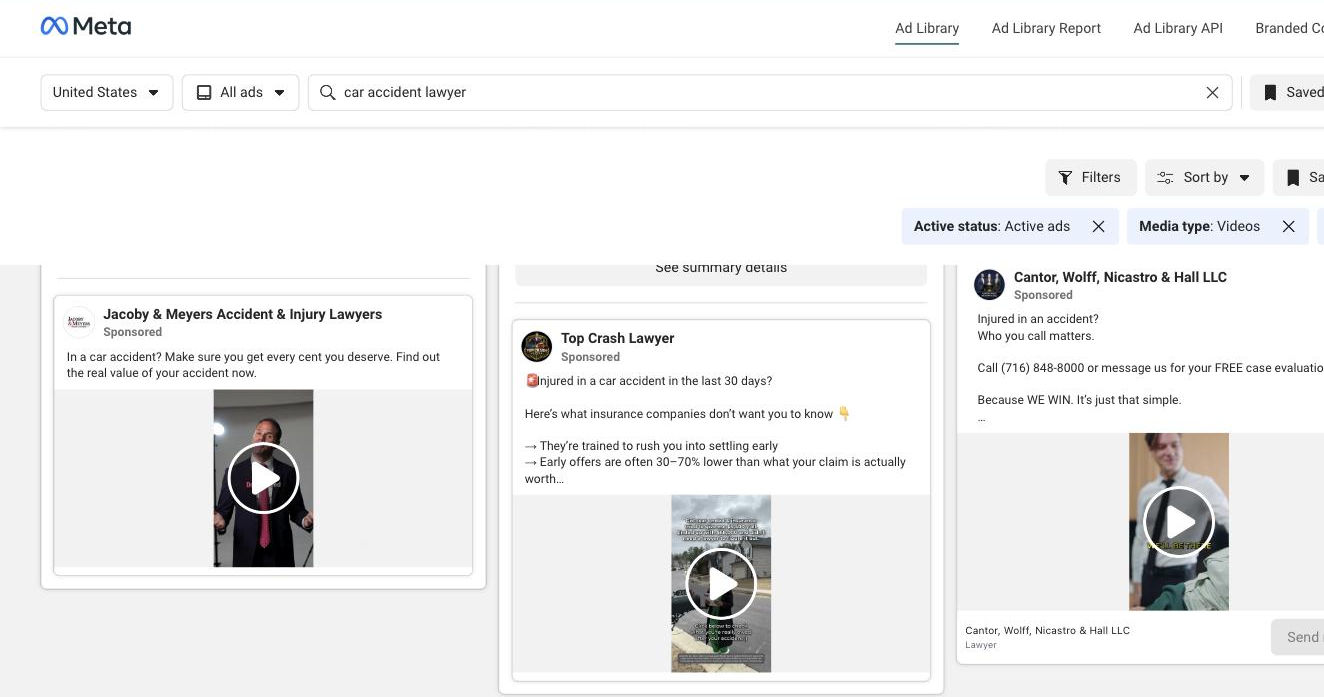The height and width of the screenshot is (697, 1324).
Task: Click the Send message button
Action: click(x=1297, y=637)
